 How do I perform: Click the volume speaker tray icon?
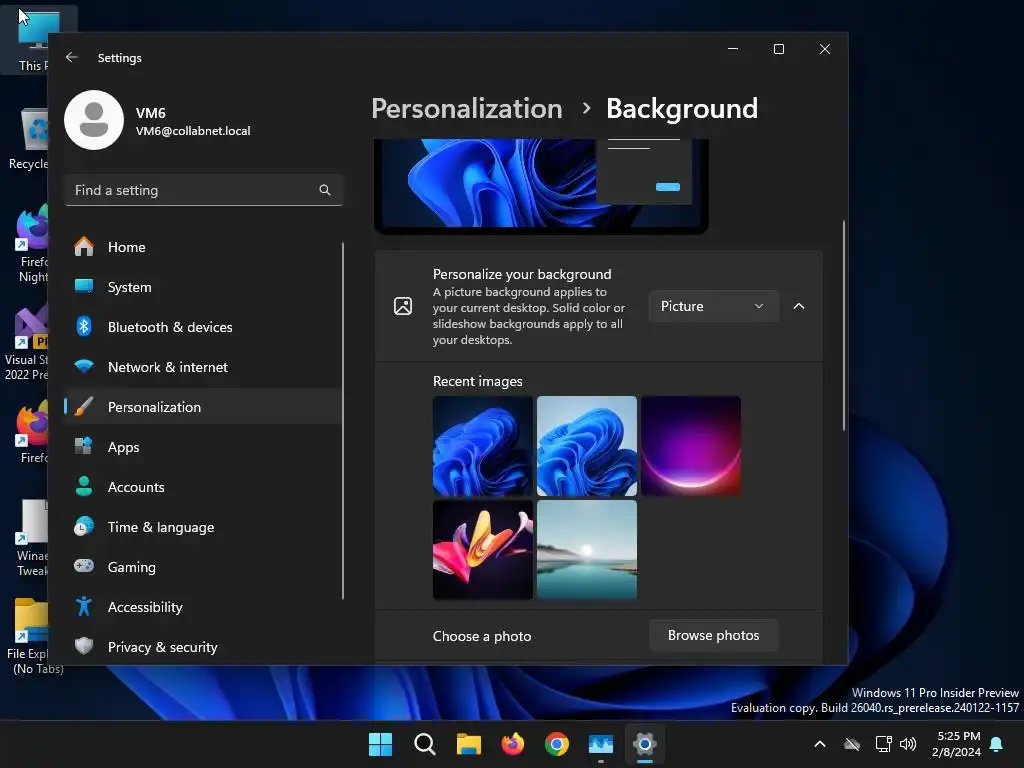click(908, 744)
